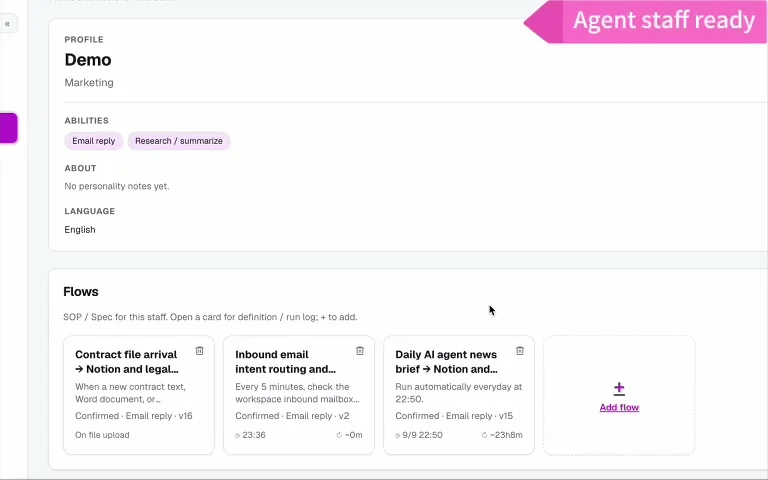Click the plus icon above Add flow
Image resolution: width=768 pixels, height=480 pixels.
click(619, 389)
